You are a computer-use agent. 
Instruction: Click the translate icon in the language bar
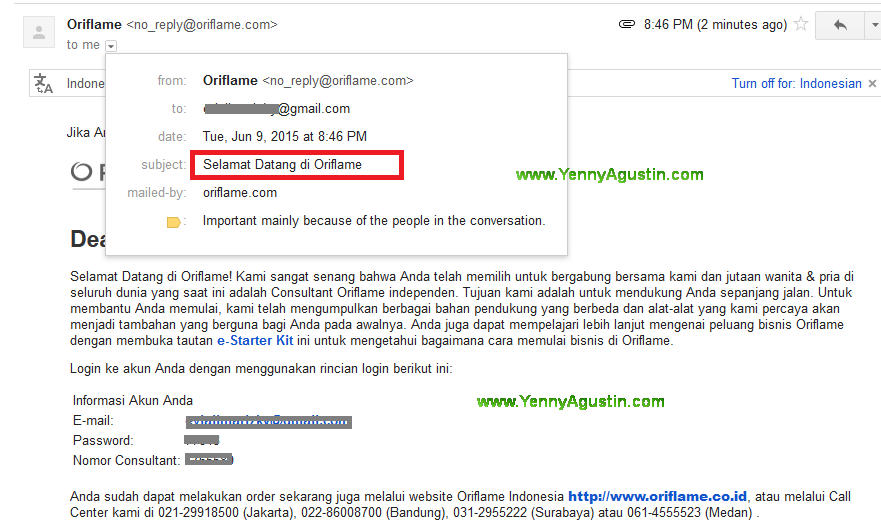coord(43,83)
